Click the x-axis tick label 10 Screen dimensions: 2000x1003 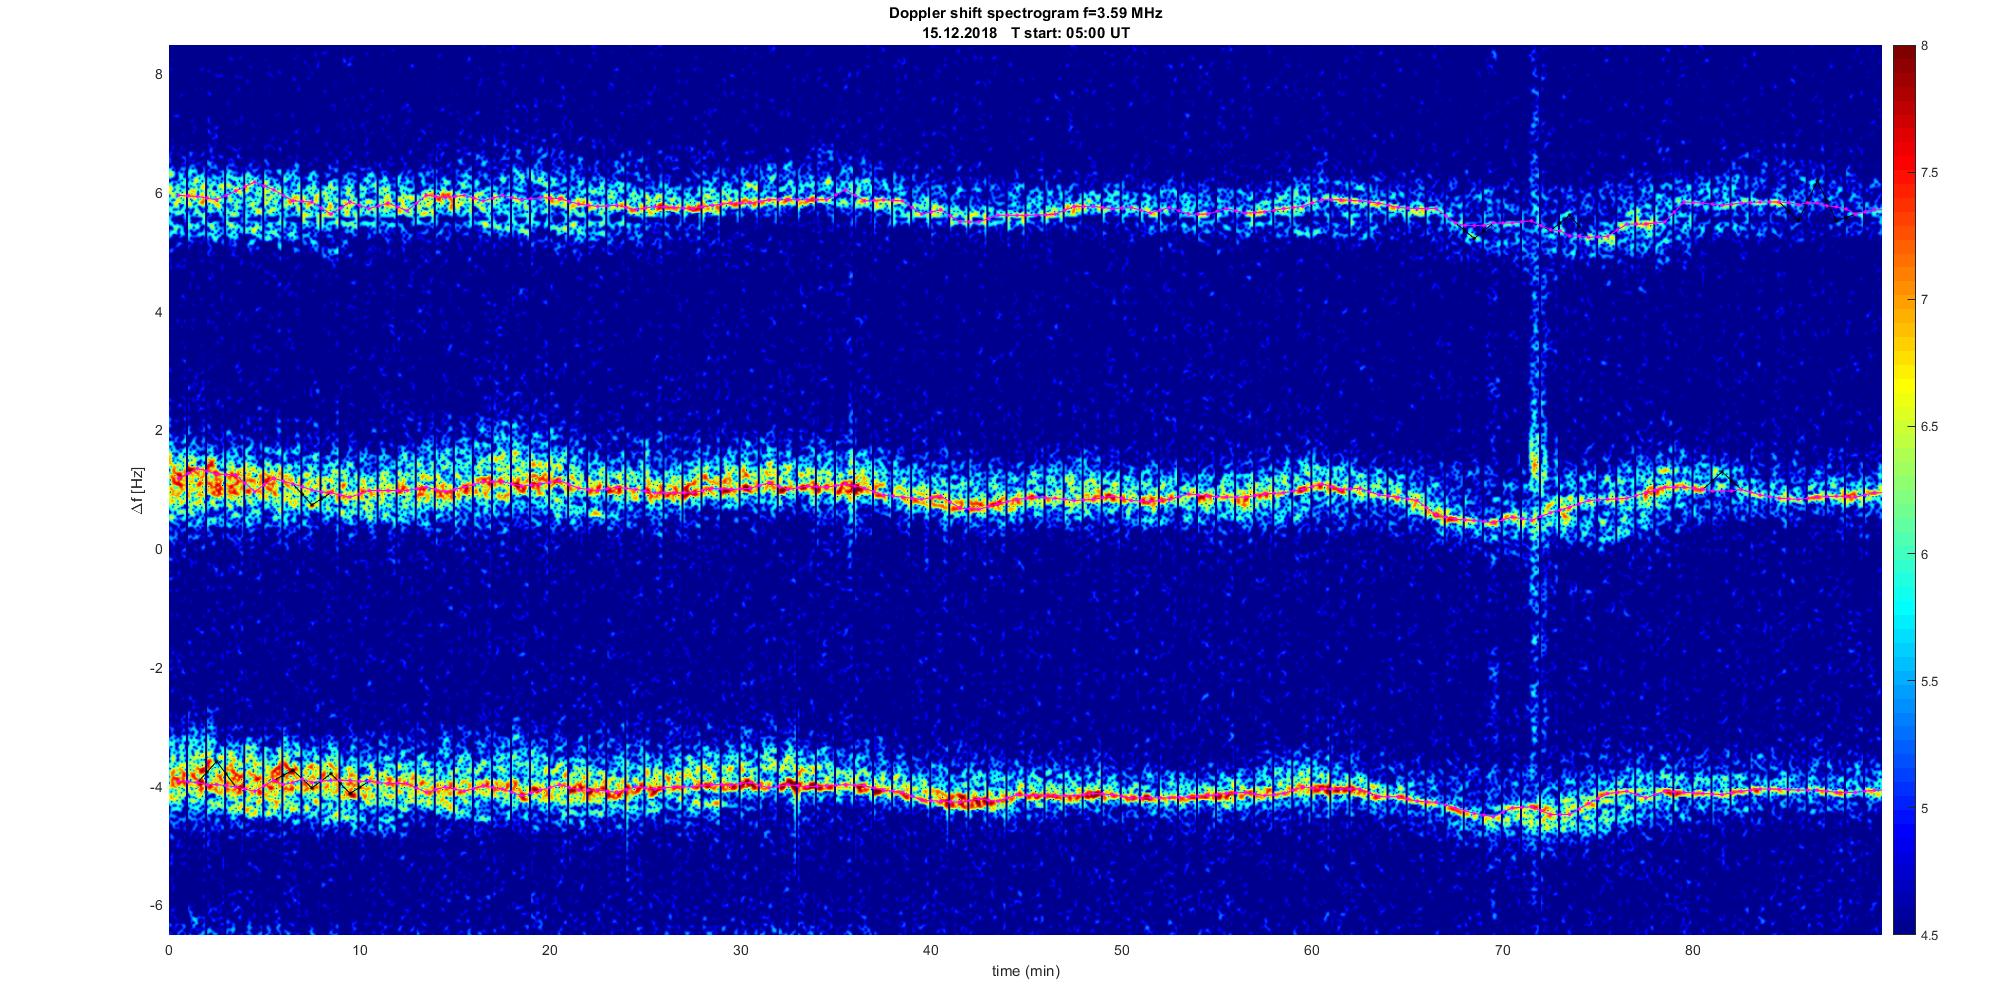[x=360, y=950]
